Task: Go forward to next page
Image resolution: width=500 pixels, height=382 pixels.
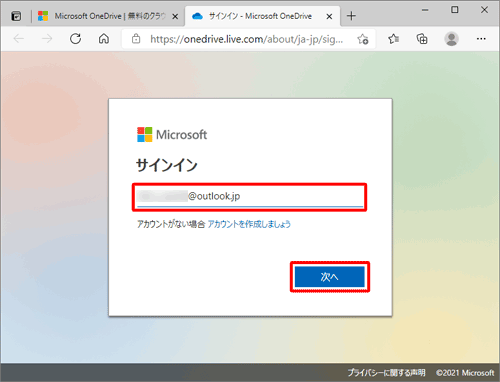Action: (x=47, y=39)
